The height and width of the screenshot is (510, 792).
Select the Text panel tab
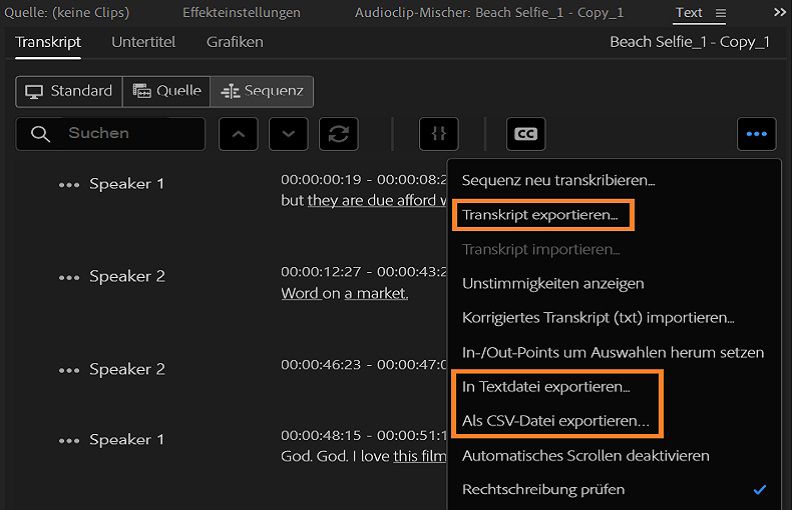[689, 13]
